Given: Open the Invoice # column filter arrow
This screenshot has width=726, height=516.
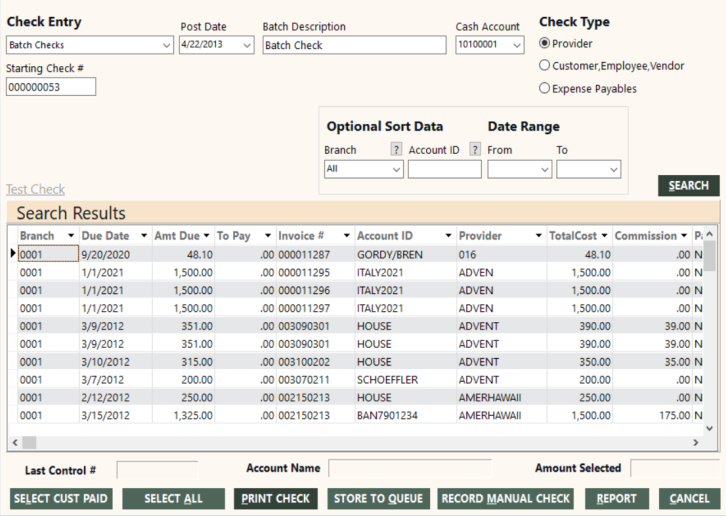Looking at the screenshot, I should pos(346,236).
